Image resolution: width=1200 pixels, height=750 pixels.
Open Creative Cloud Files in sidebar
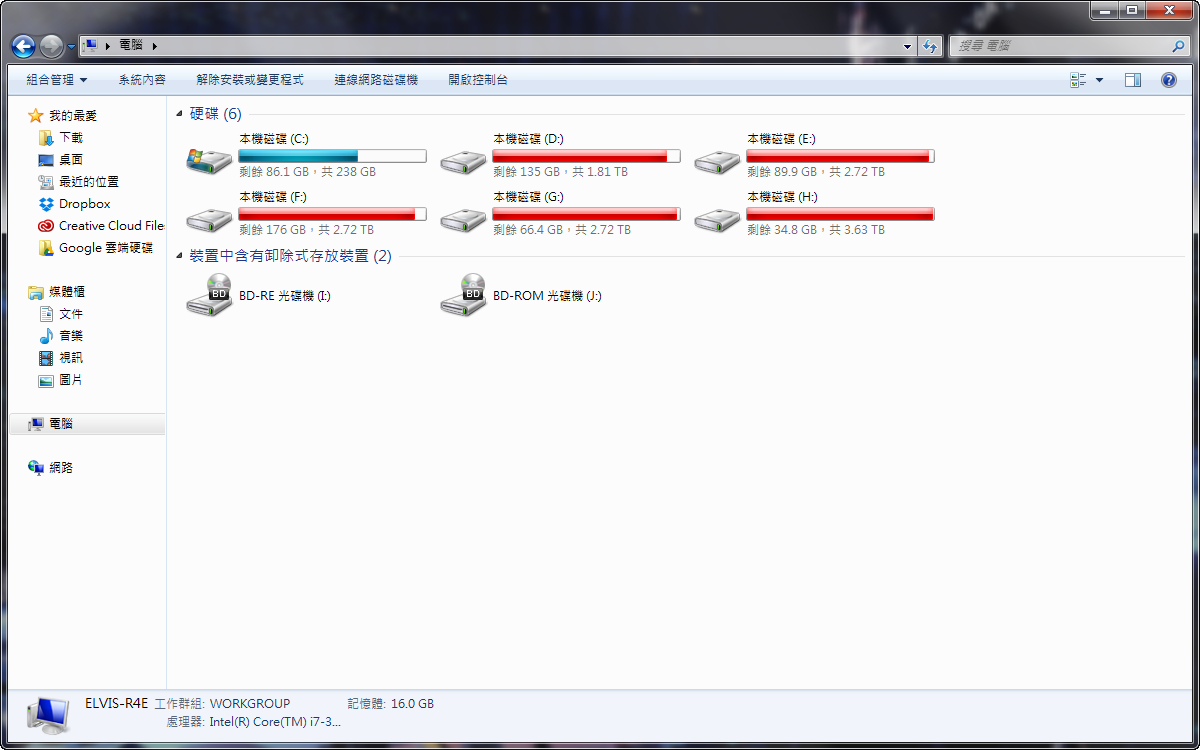tap(101, 225)
